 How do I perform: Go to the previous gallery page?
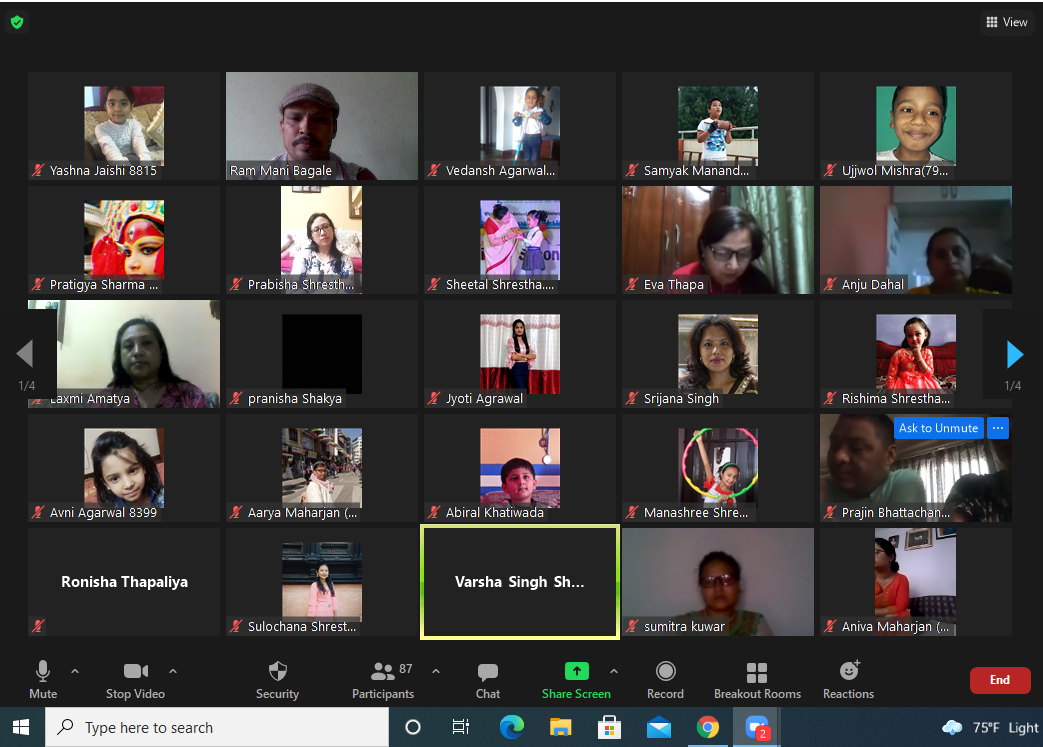25,353
